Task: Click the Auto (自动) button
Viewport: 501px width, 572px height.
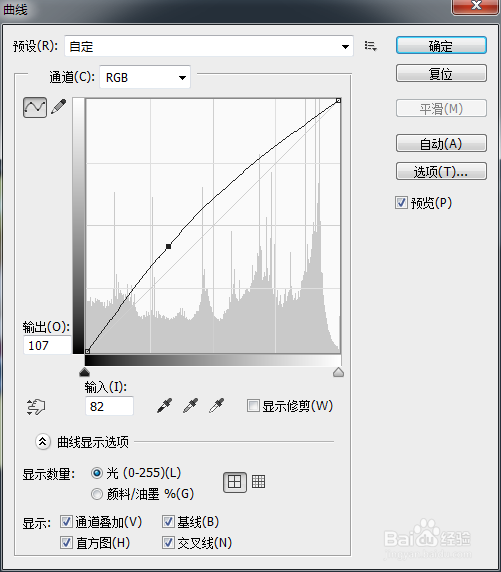Action: coord(441,143)
